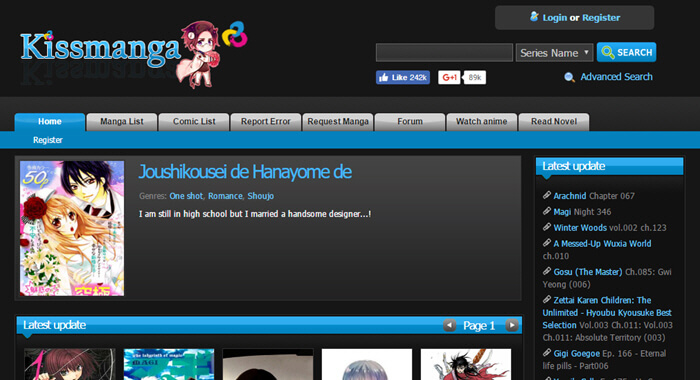The image size is (700, 380).
Task: Open the Joushikousei de Hanayome de title link
Action: (245, 172)
